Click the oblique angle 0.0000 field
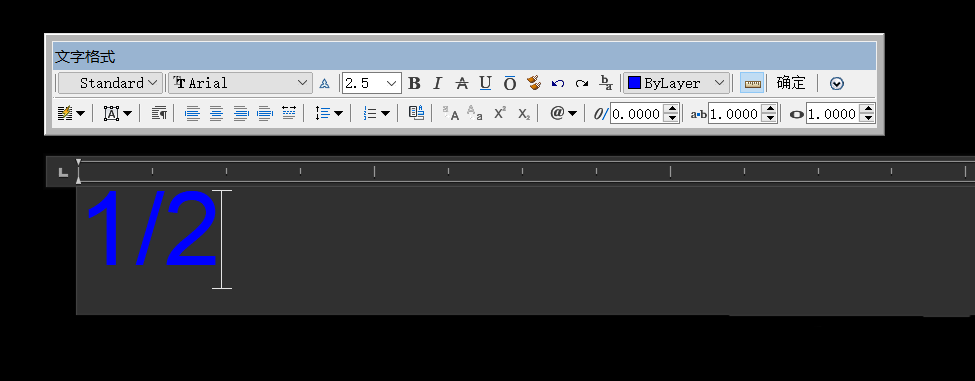 click(636, 114)
